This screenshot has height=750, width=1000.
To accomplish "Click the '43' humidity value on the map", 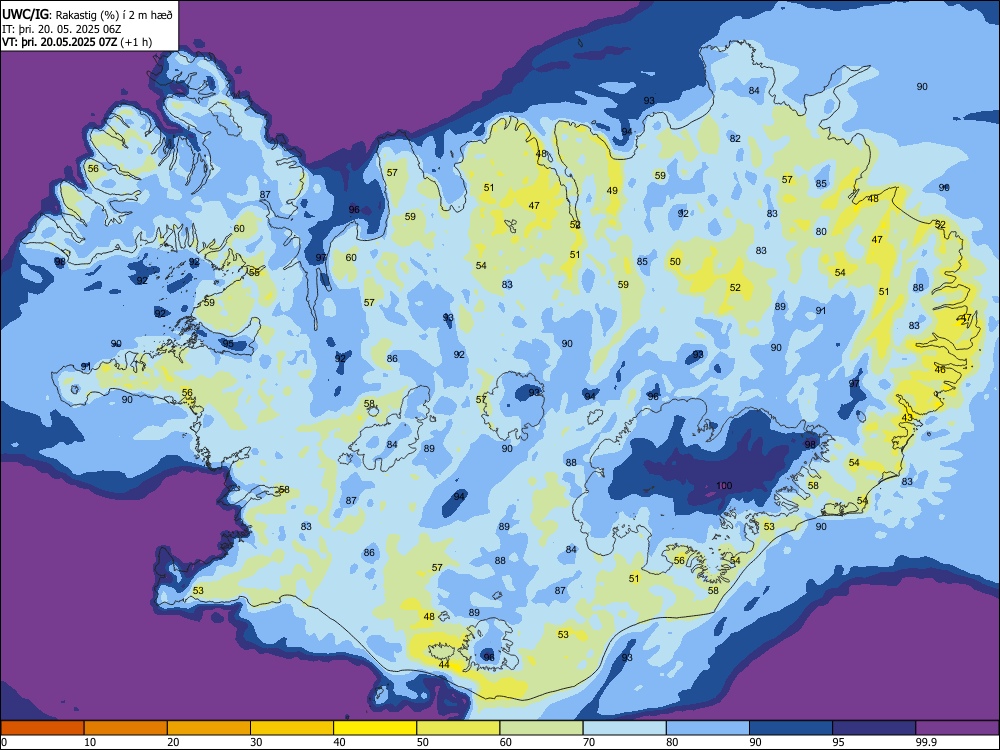I will 907,418.
